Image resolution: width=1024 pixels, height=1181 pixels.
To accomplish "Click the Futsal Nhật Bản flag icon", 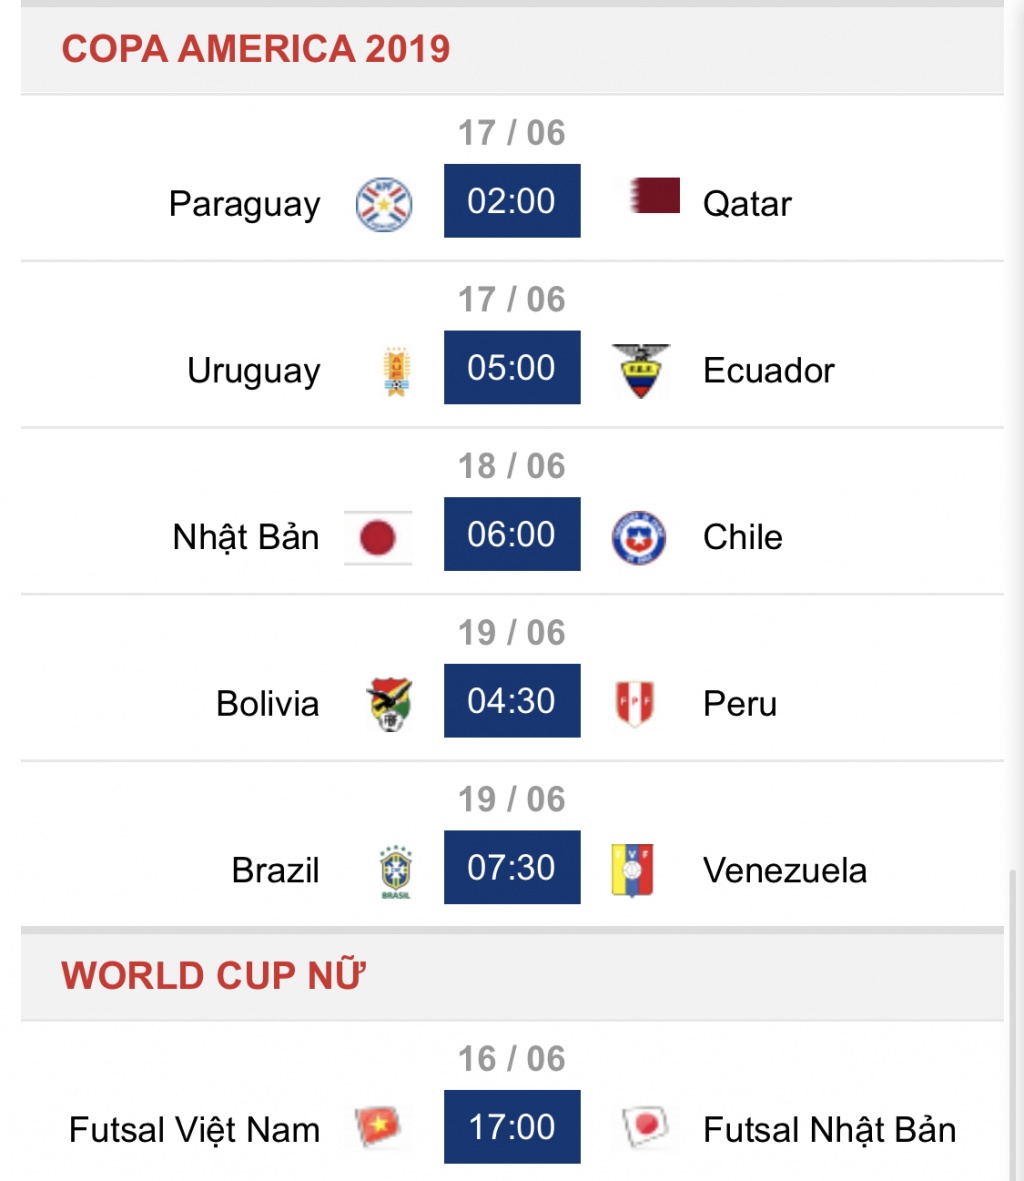I will pos(645,1126).
